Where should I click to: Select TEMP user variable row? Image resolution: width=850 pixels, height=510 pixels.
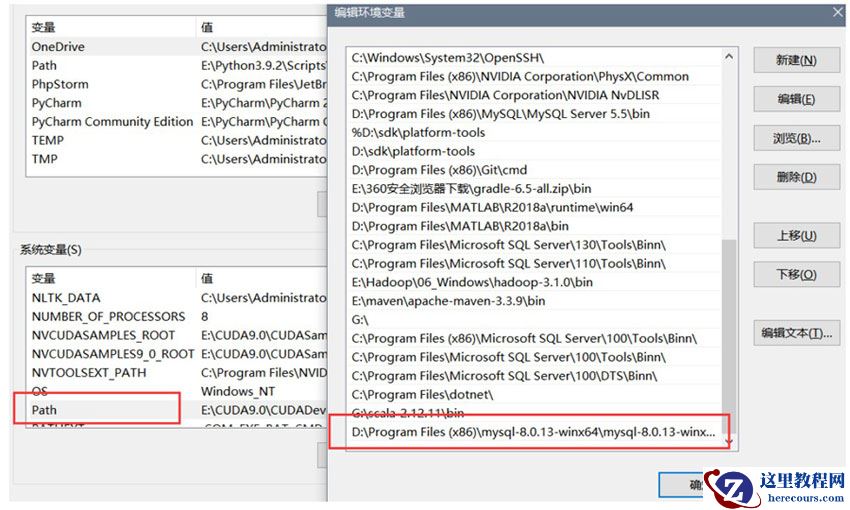click(177, 140)
